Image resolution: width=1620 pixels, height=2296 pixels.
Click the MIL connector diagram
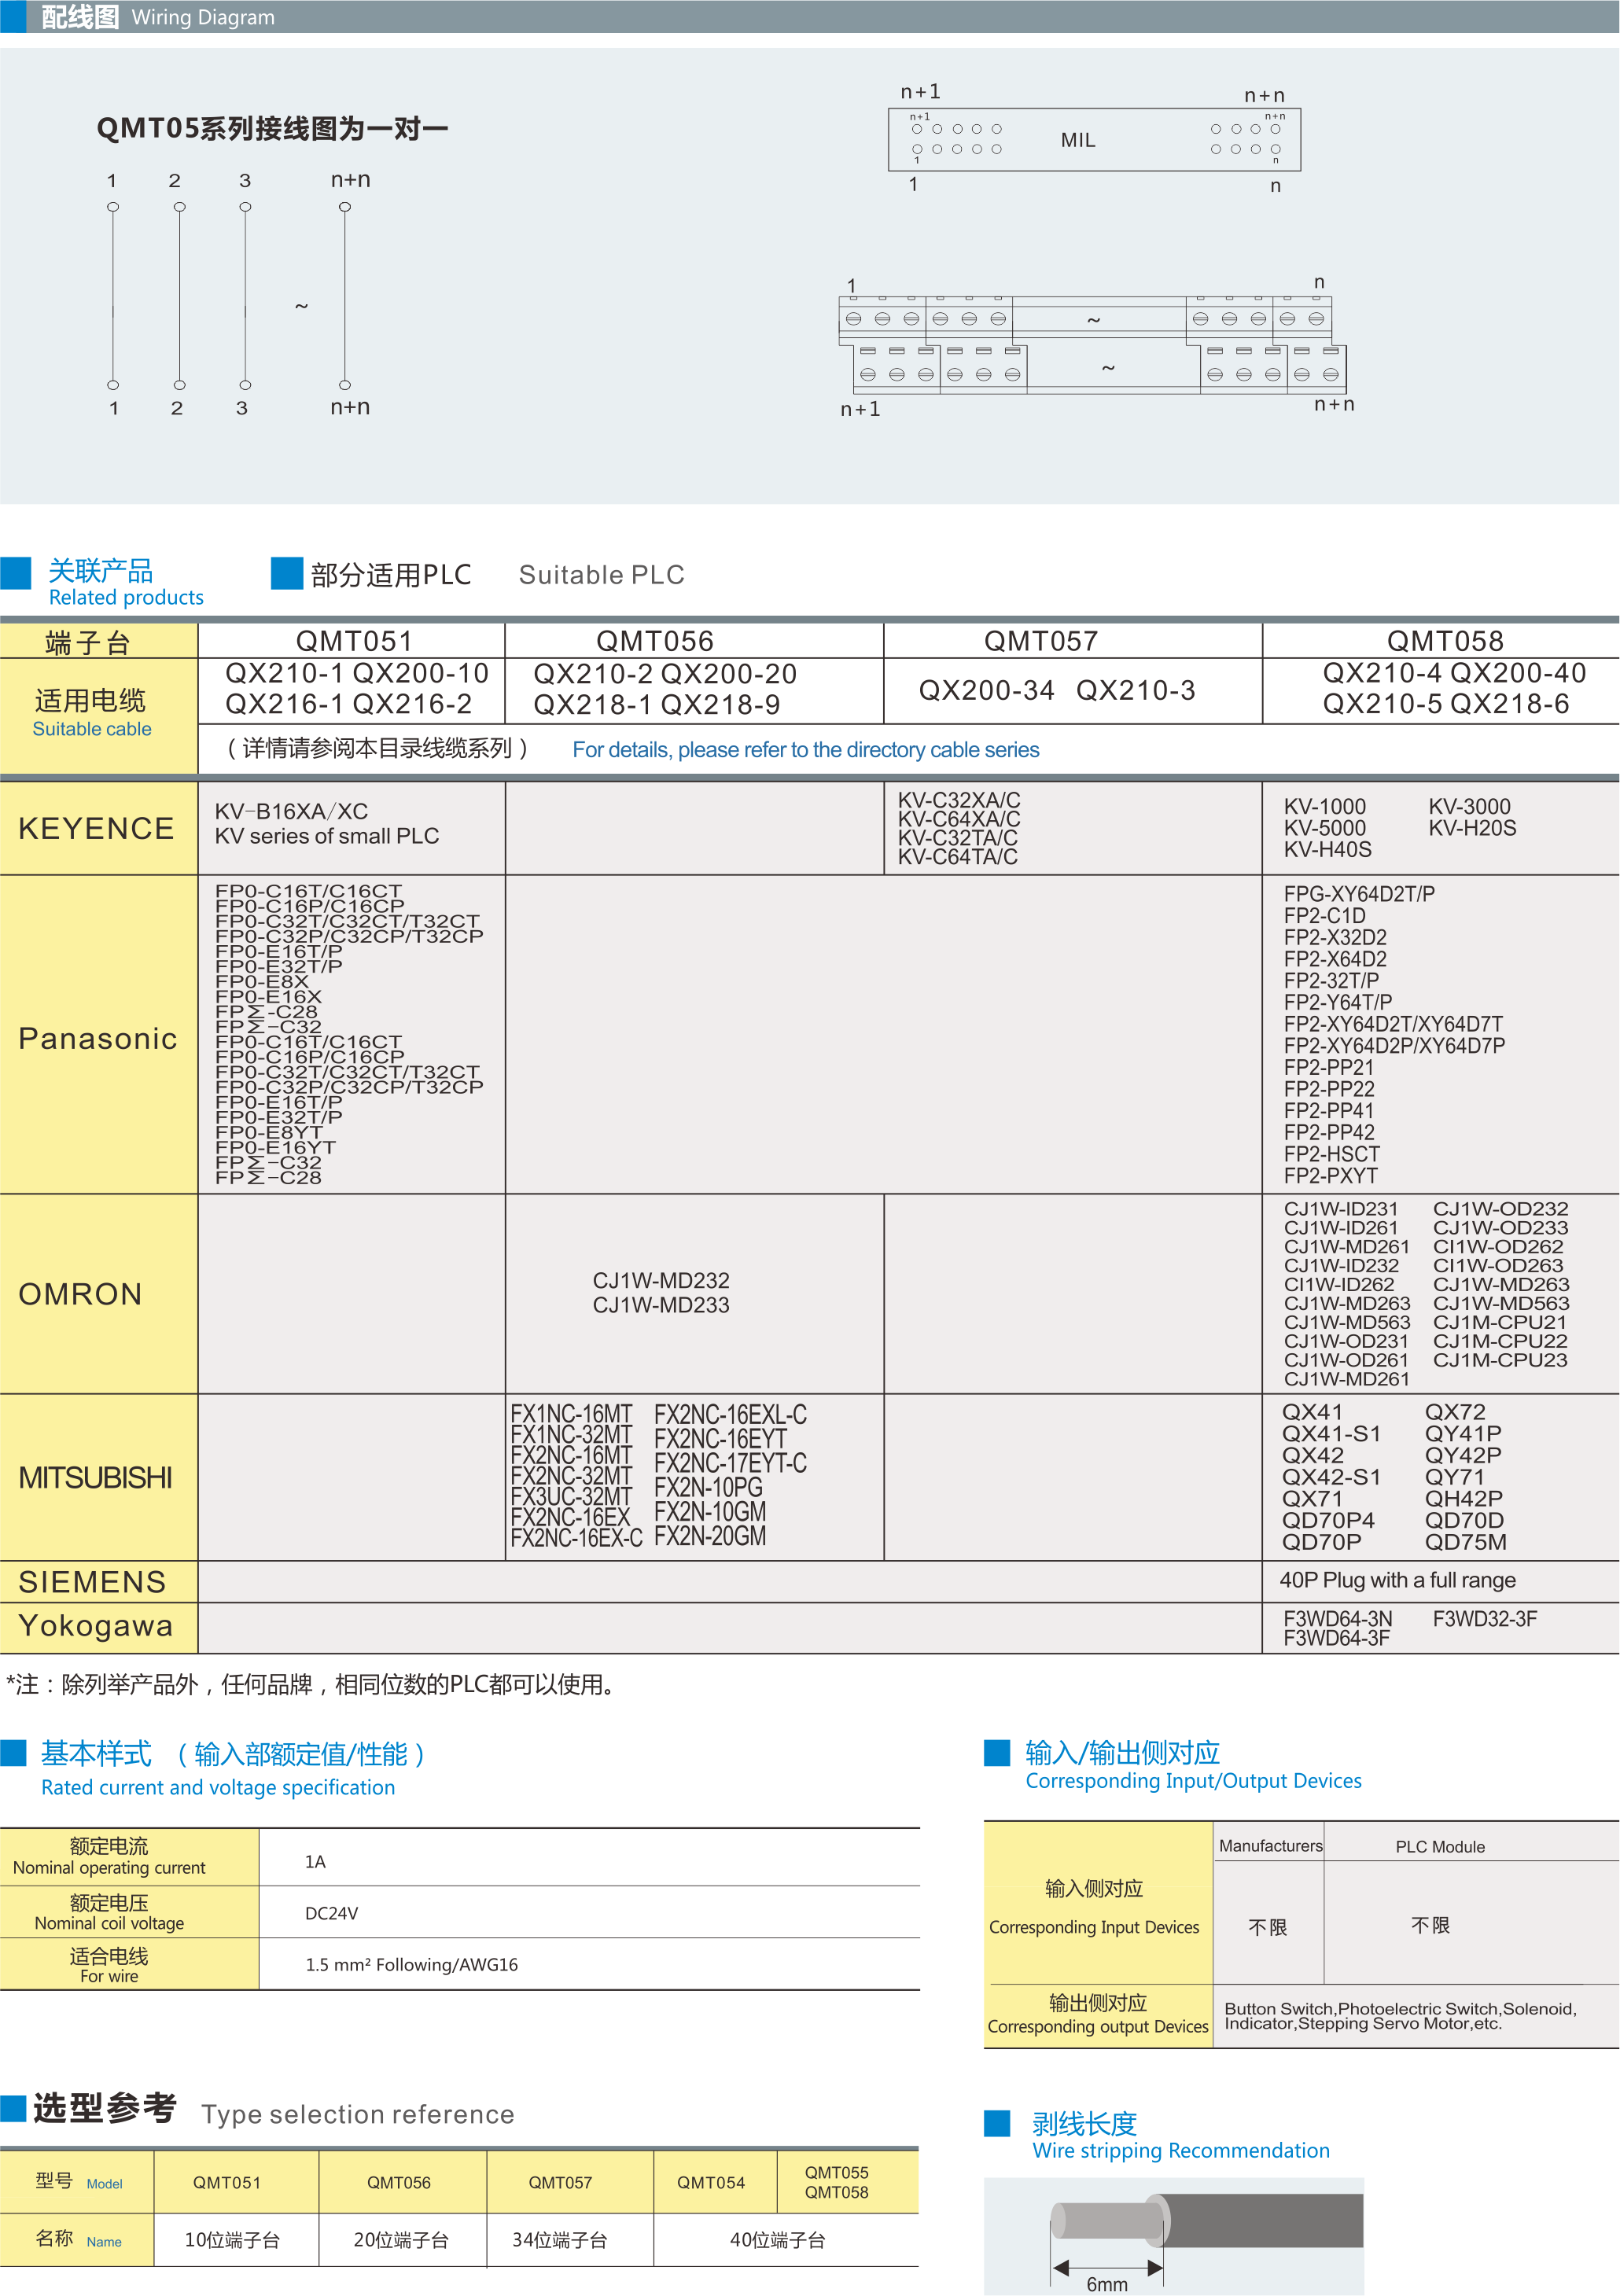1094,139
